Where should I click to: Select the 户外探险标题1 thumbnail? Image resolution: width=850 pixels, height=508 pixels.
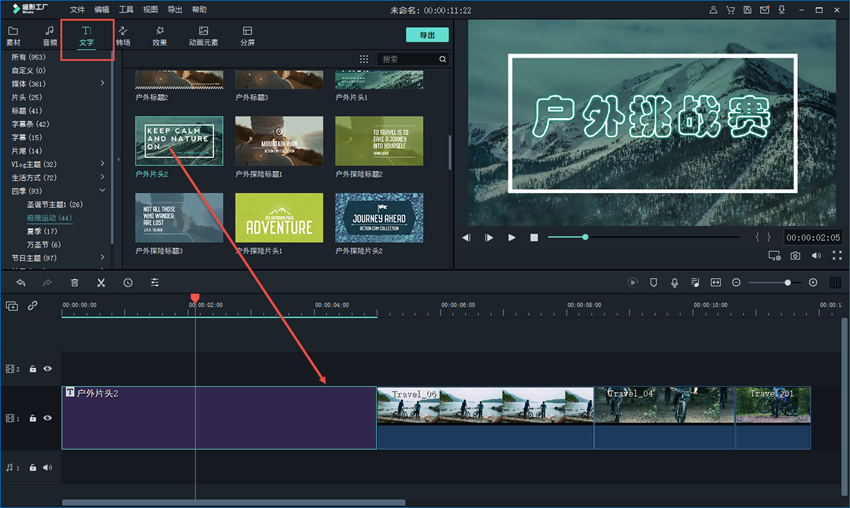279,141
